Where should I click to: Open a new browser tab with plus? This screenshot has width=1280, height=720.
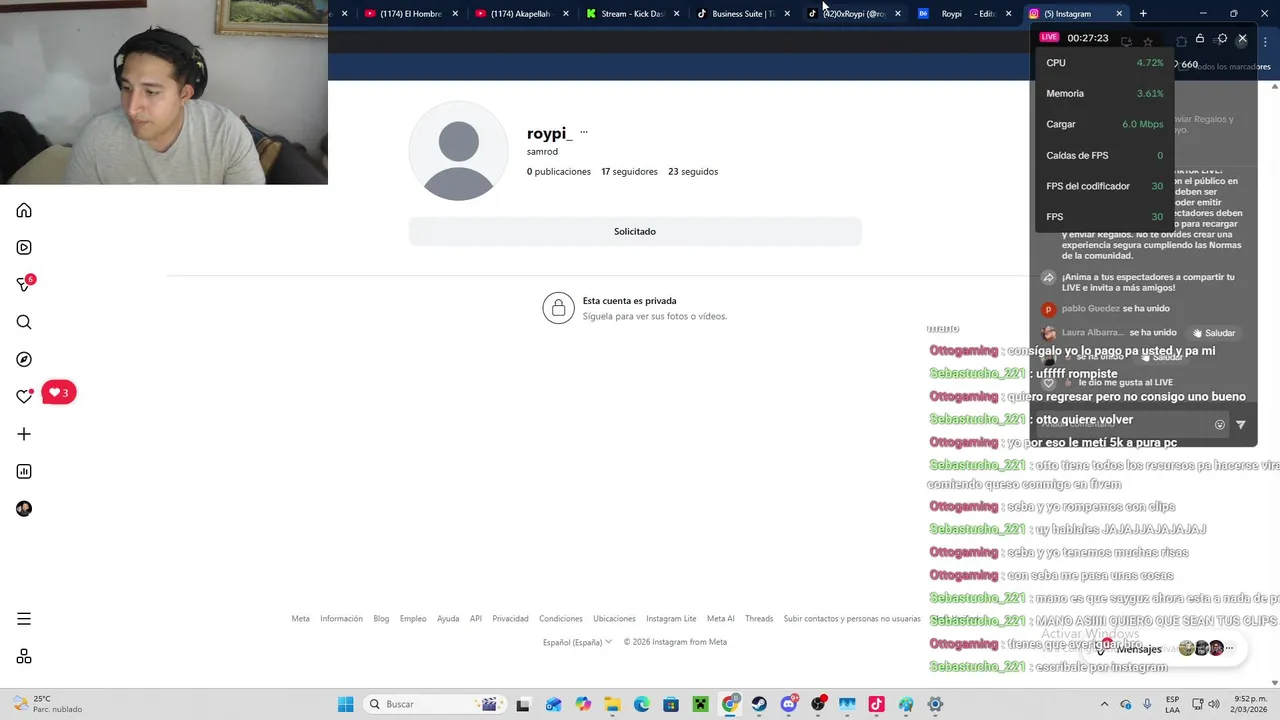(1143, 14)
